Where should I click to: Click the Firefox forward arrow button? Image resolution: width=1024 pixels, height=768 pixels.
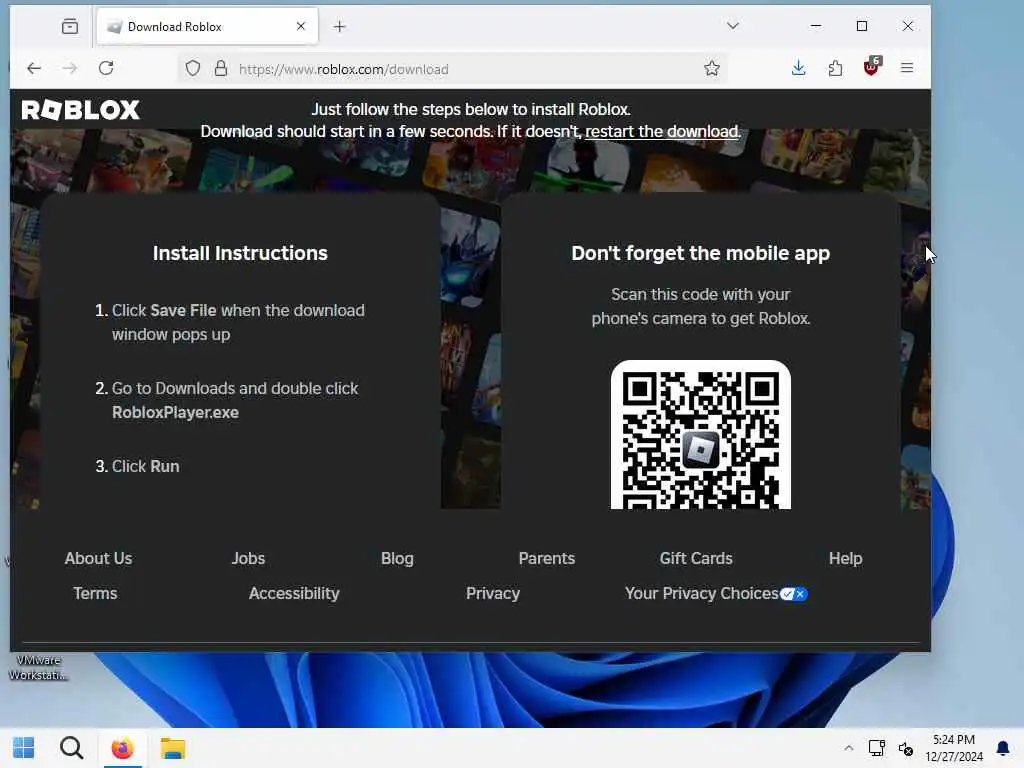tap(70, 68)
